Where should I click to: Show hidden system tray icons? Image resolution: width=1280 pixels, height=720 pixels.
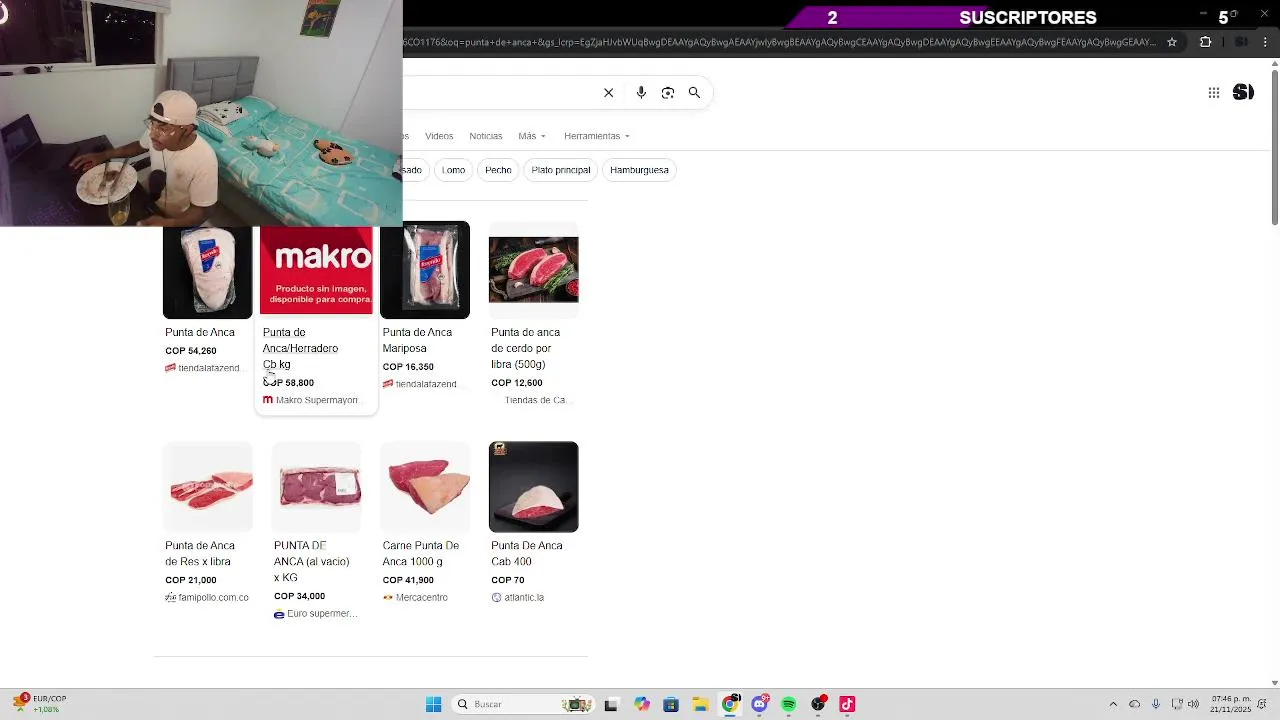point(1113,704)
